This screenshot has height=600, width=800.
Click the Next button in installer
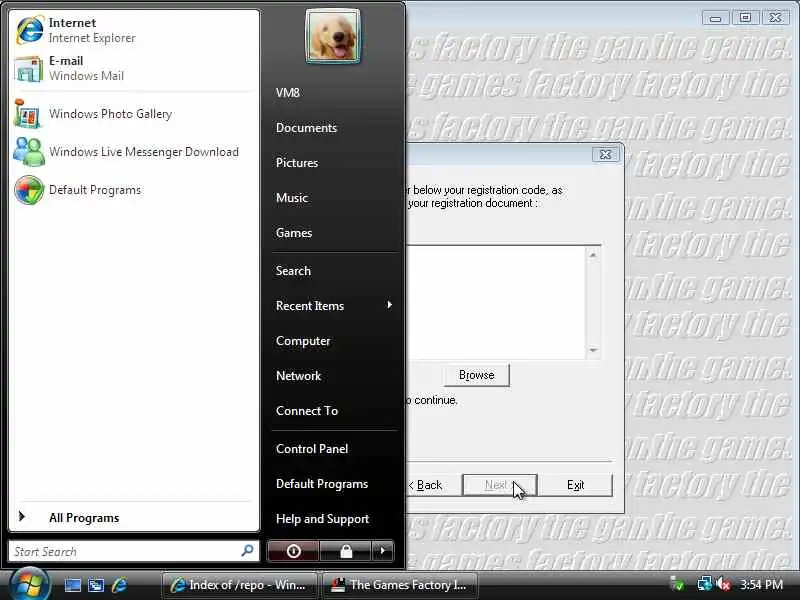pyautogui.click(x=499, y=485)
